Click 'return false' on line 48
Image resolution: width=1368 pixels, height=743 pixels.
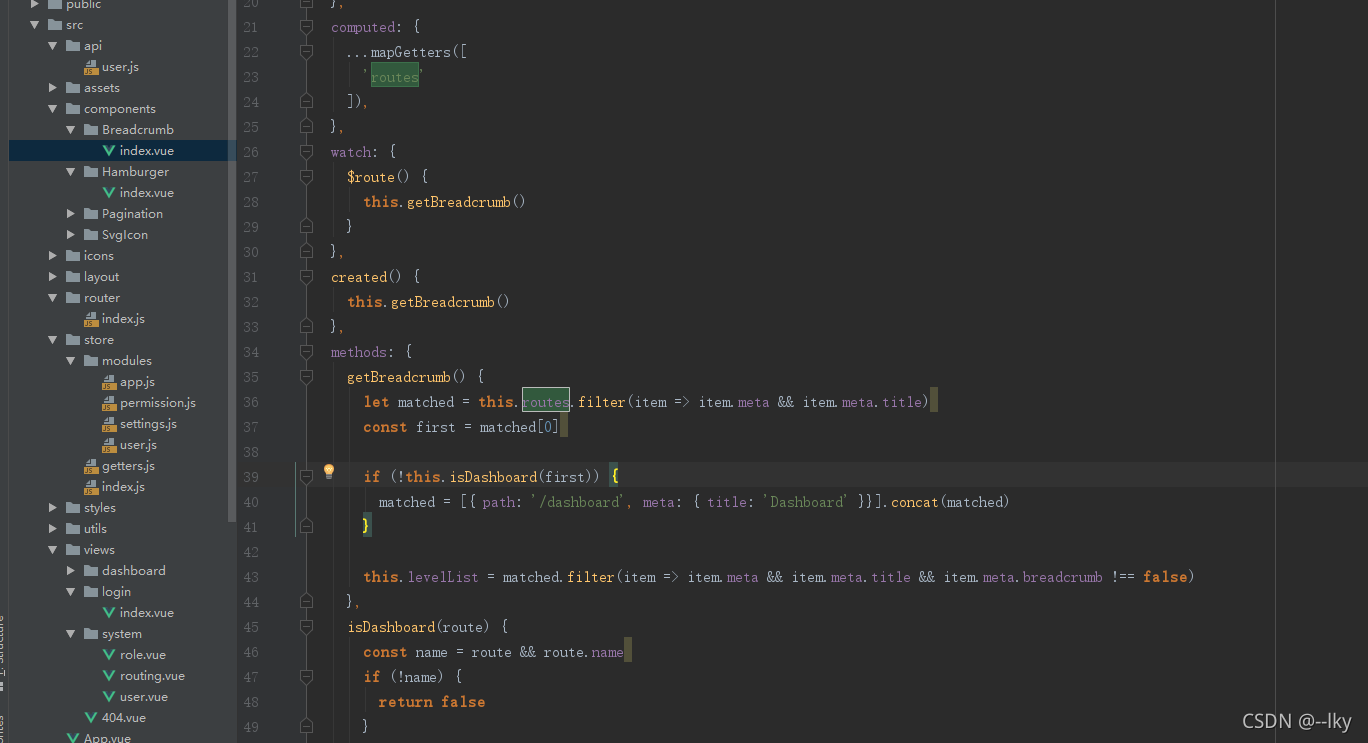tap(431, 702)
